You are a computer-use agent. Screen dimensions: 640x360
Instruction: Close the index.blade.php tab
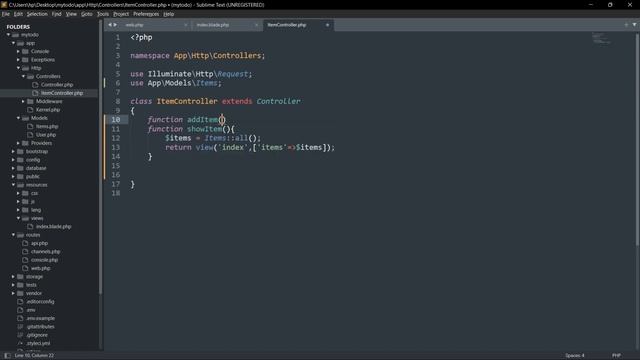pos(256,25)
